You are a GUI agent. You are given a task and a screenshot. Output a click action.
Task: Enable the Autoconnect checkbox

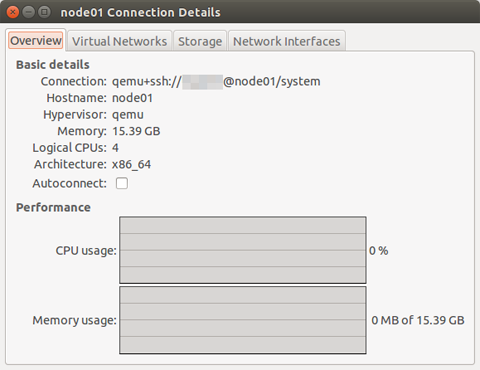point(122,183)
